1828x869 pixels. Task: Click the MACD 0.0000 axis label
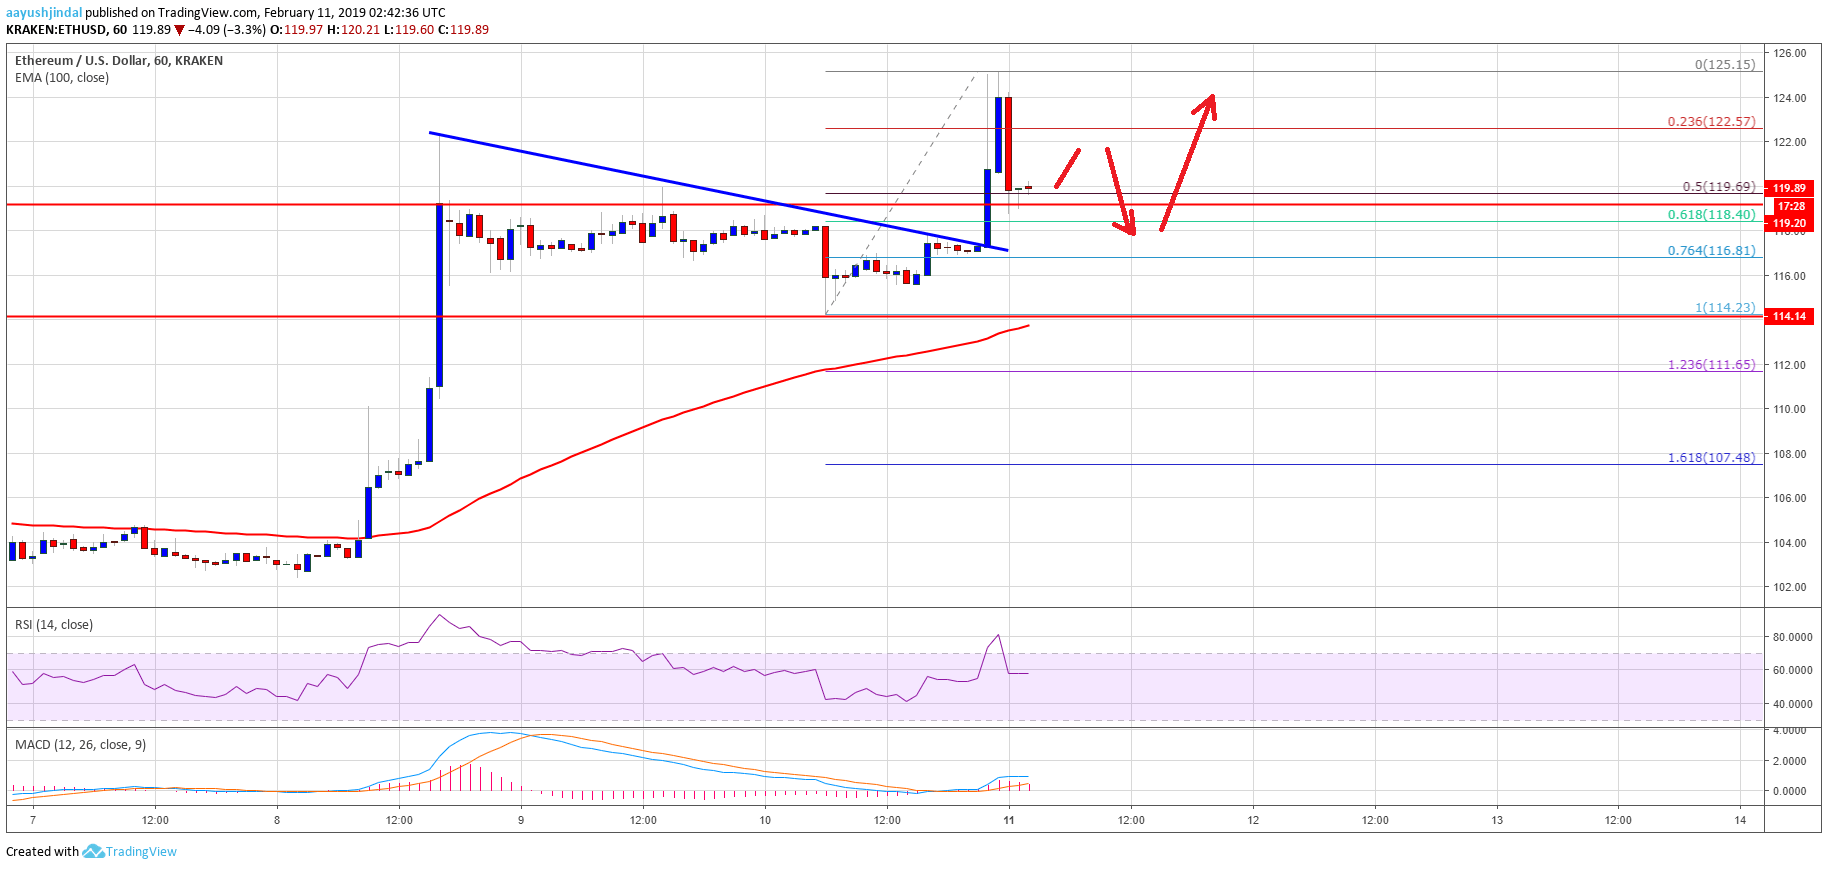click(x=1790, y=791)
